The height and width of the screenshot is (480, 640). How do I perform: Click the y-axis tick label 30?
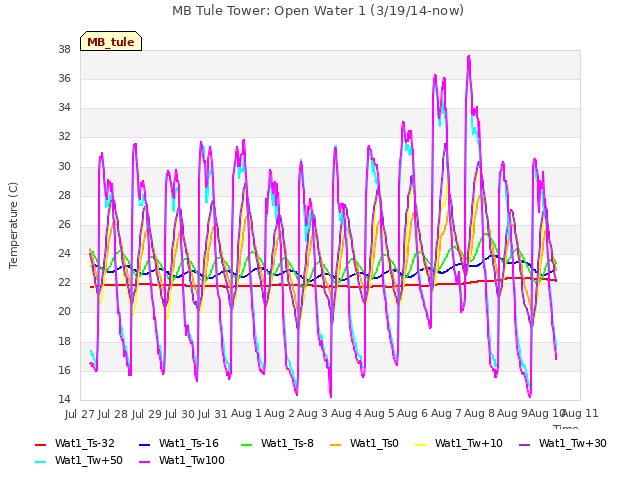pyautogui.click(x=64, y=167)
